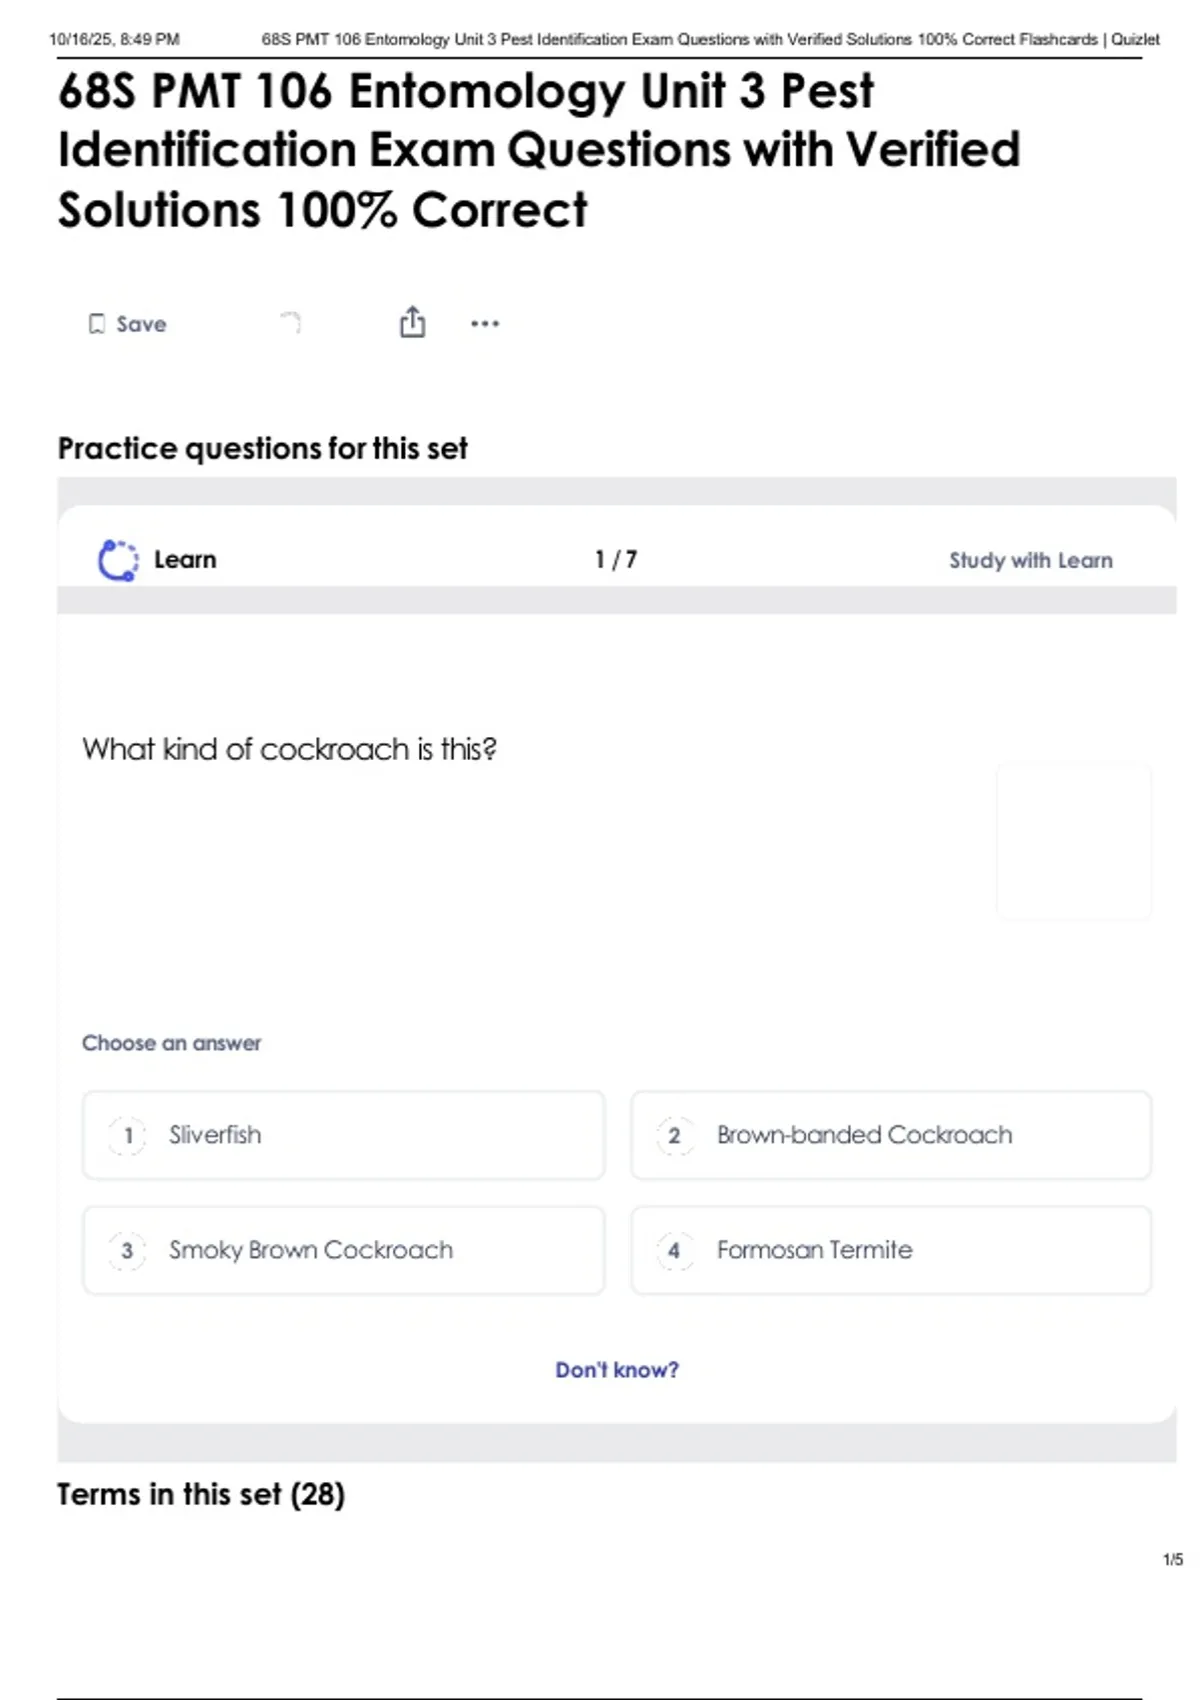Click the Terms in this set (28) heading
Screen dimensions: 1200x1700
(x=201, y=1494)
